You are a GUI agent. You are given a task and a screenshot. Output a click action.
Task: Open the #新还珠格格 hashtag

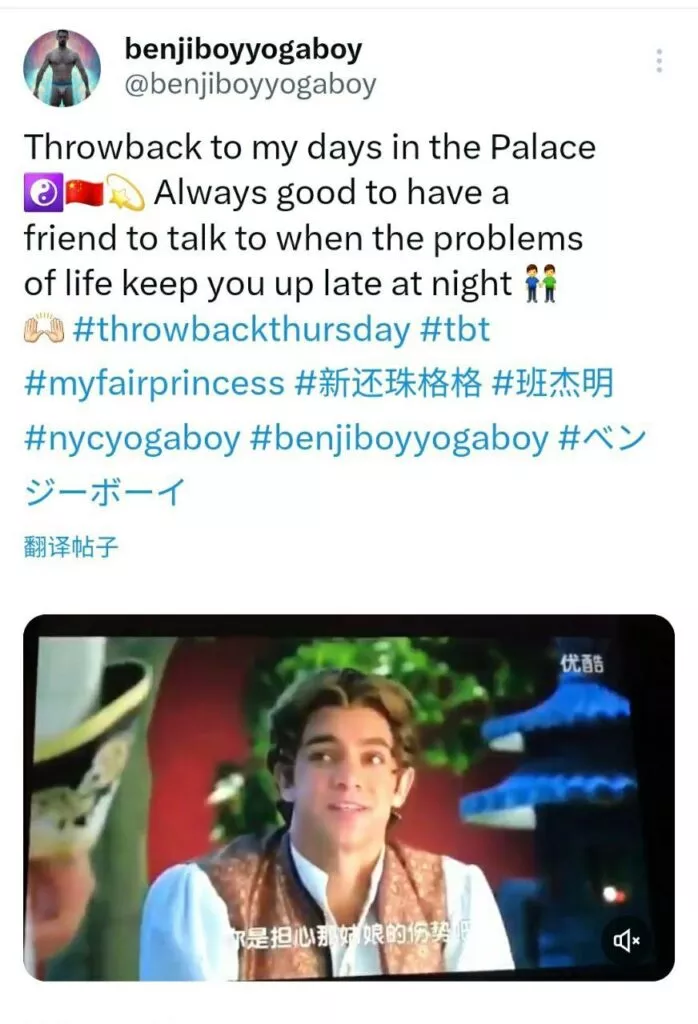(x=388, y=383)
